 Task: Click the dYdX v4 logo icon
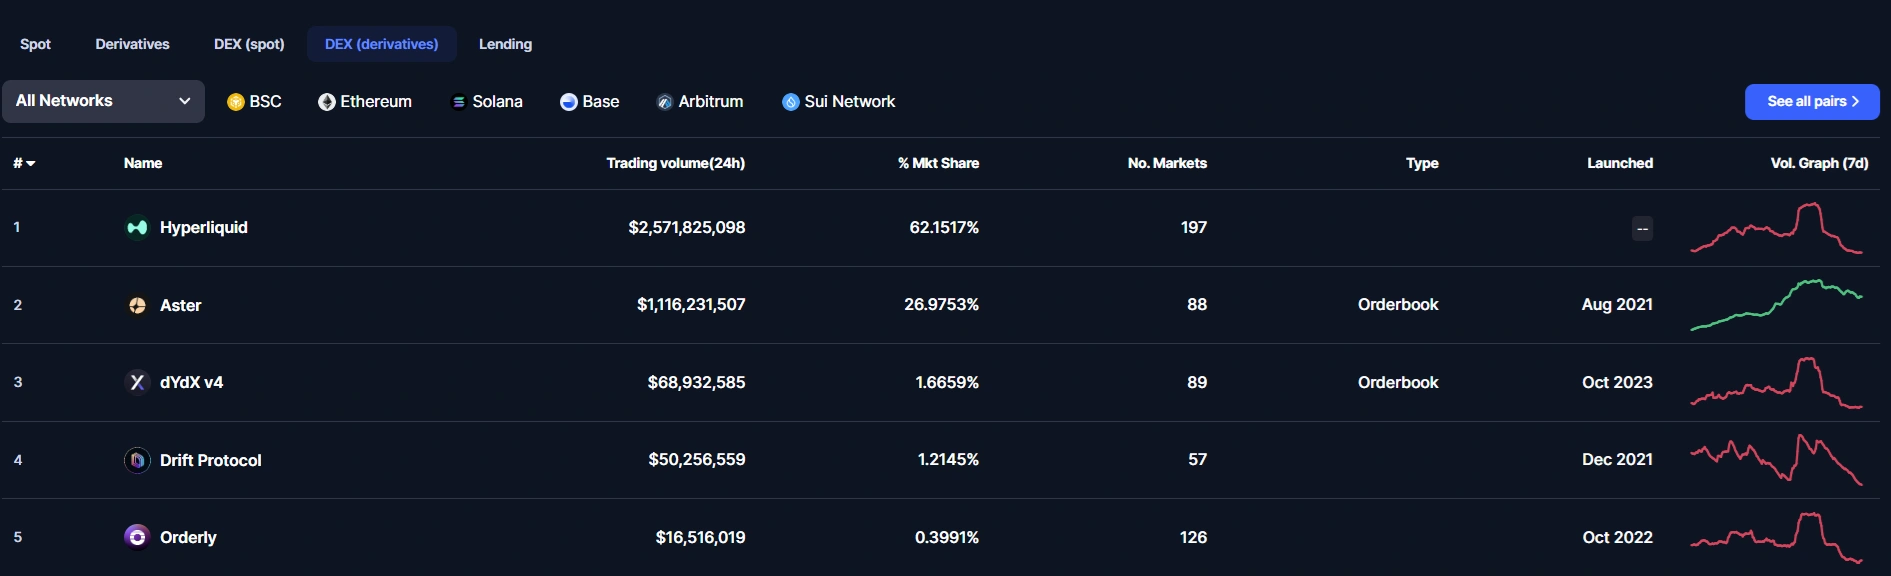pyautogui.click(x=137, y=382)
